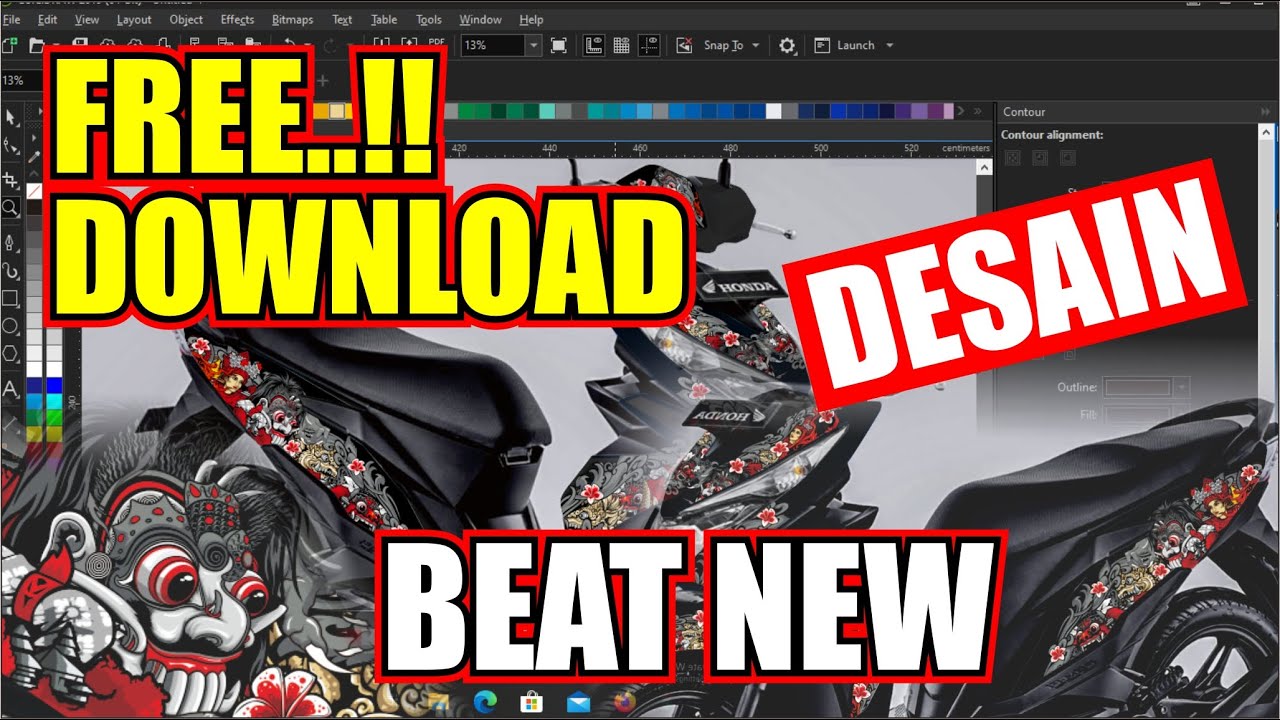Viewport: 1280px width, 720px height.
Task: Open Microsoft Store from the taskbar
Action: coord(530,703)
